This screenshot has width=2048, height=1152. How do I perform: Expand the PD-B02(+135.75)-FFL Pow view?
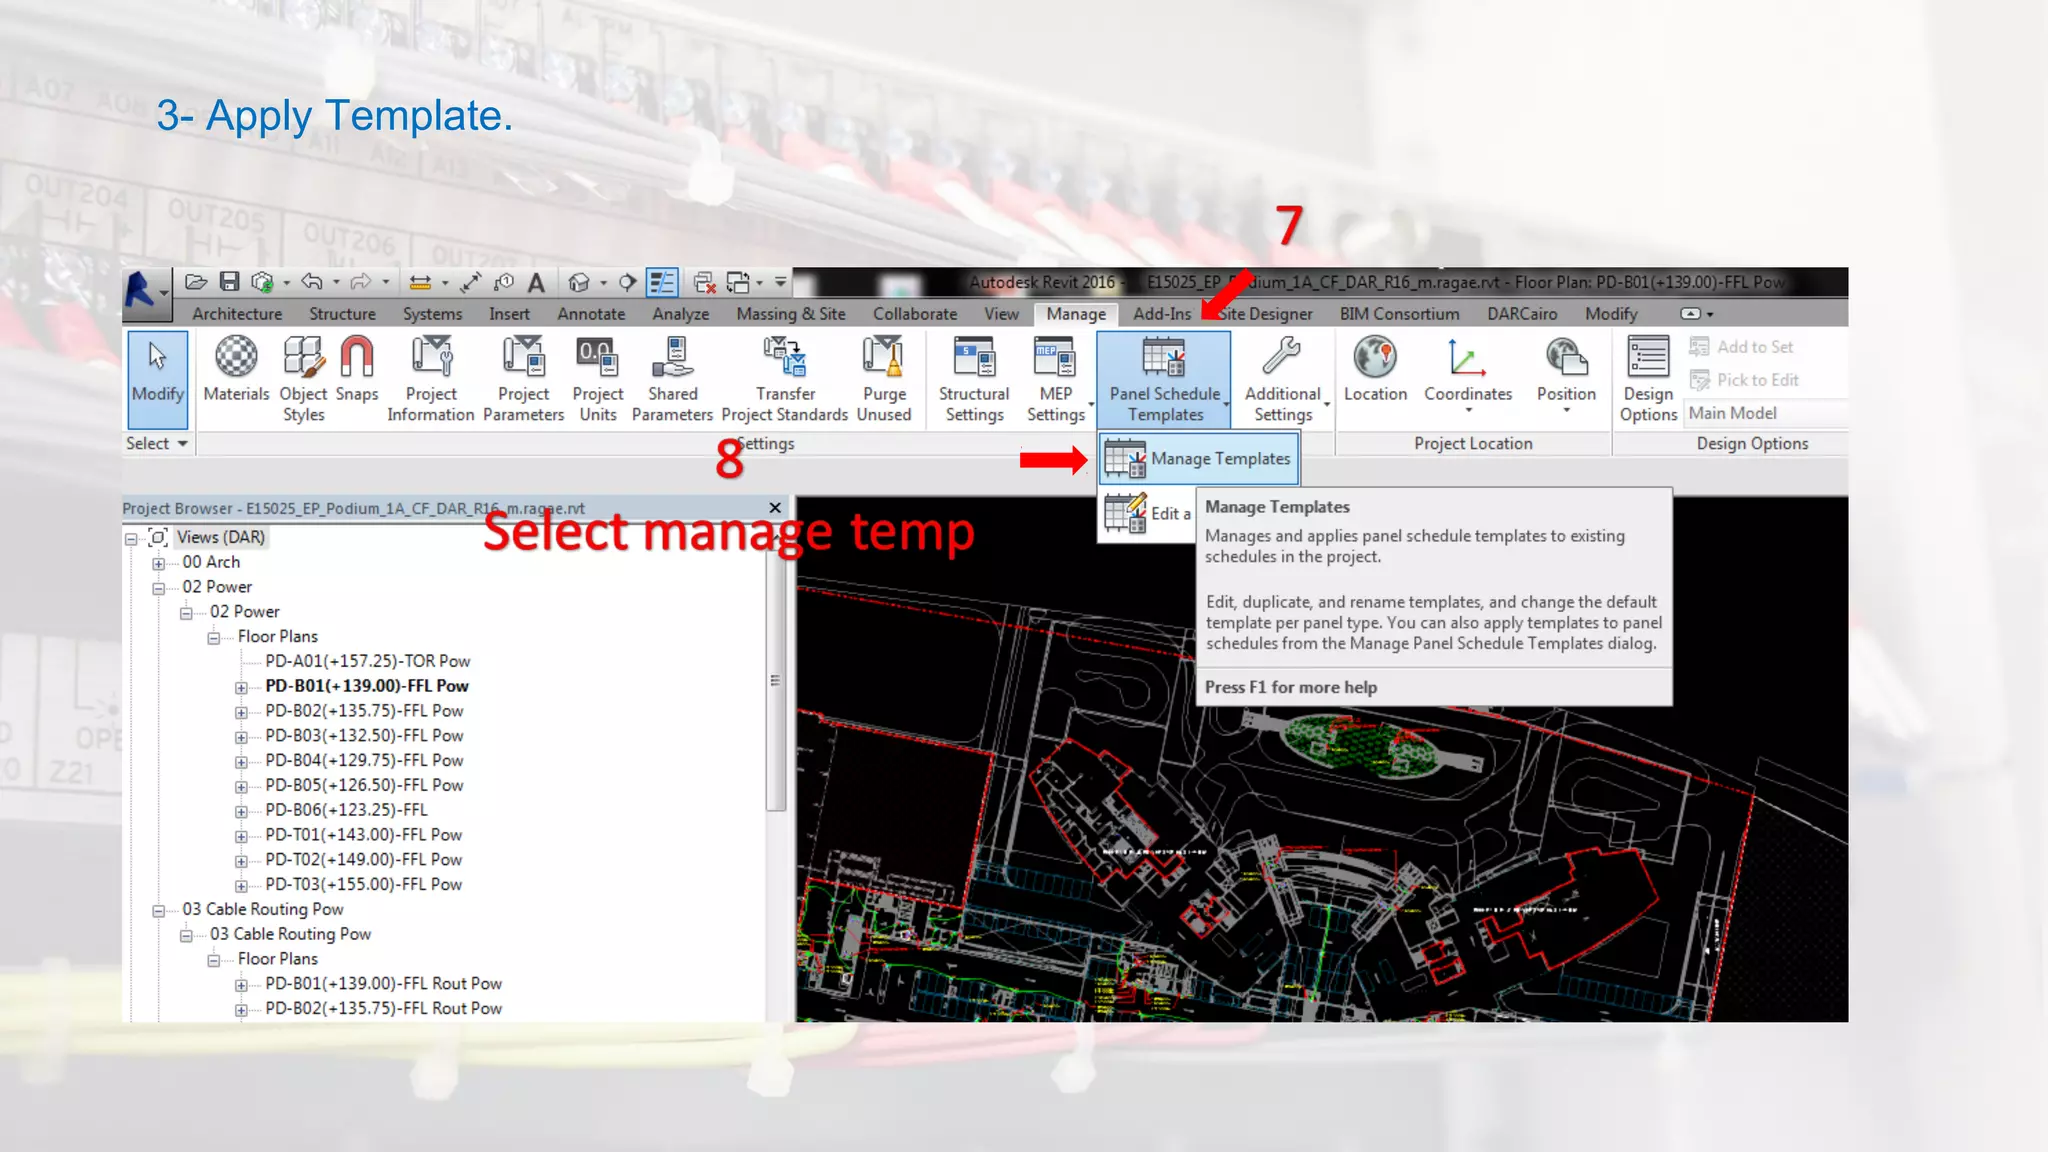point(241,712)
